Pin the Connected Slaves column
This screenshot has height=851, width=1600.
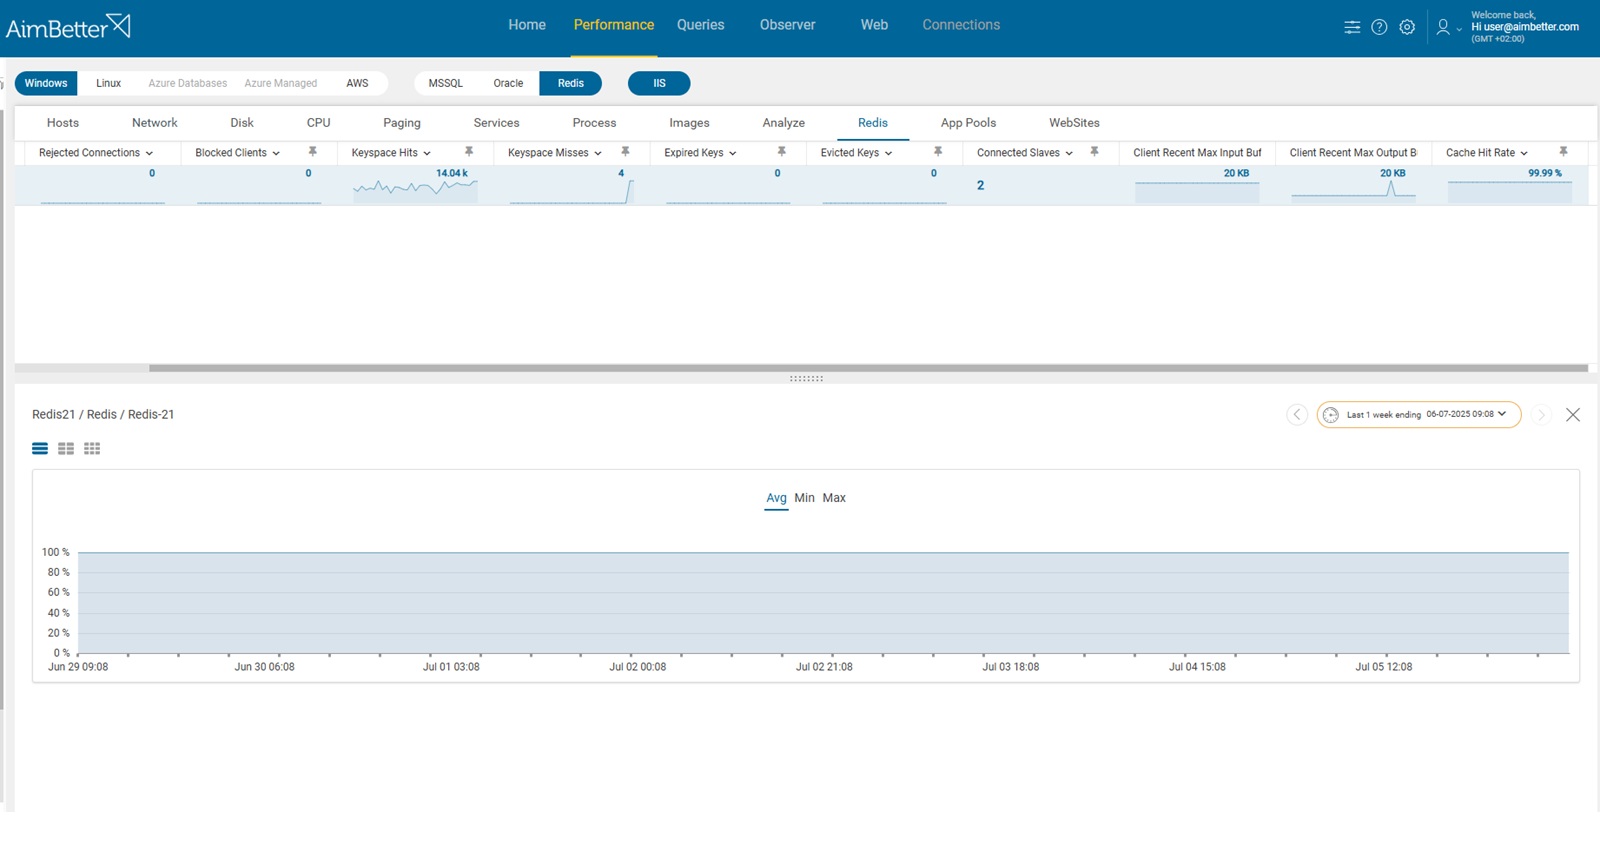(x=1094, y=152)
